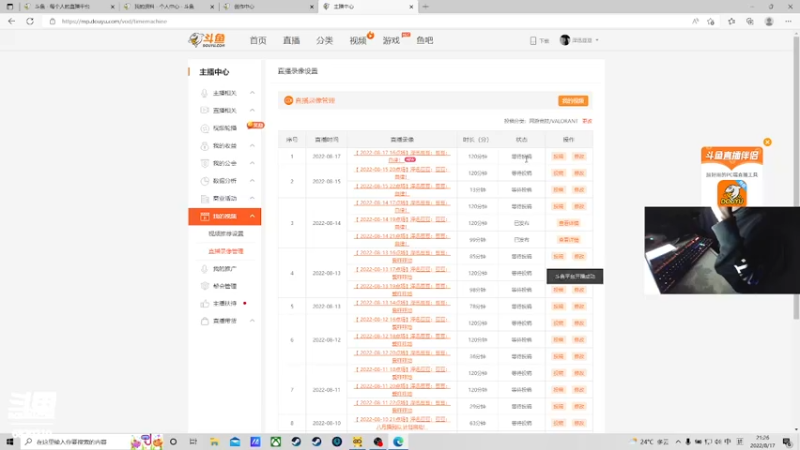Open the Windows Start menu
This screenshot has width=800, height=450.
tap(10, 442)
